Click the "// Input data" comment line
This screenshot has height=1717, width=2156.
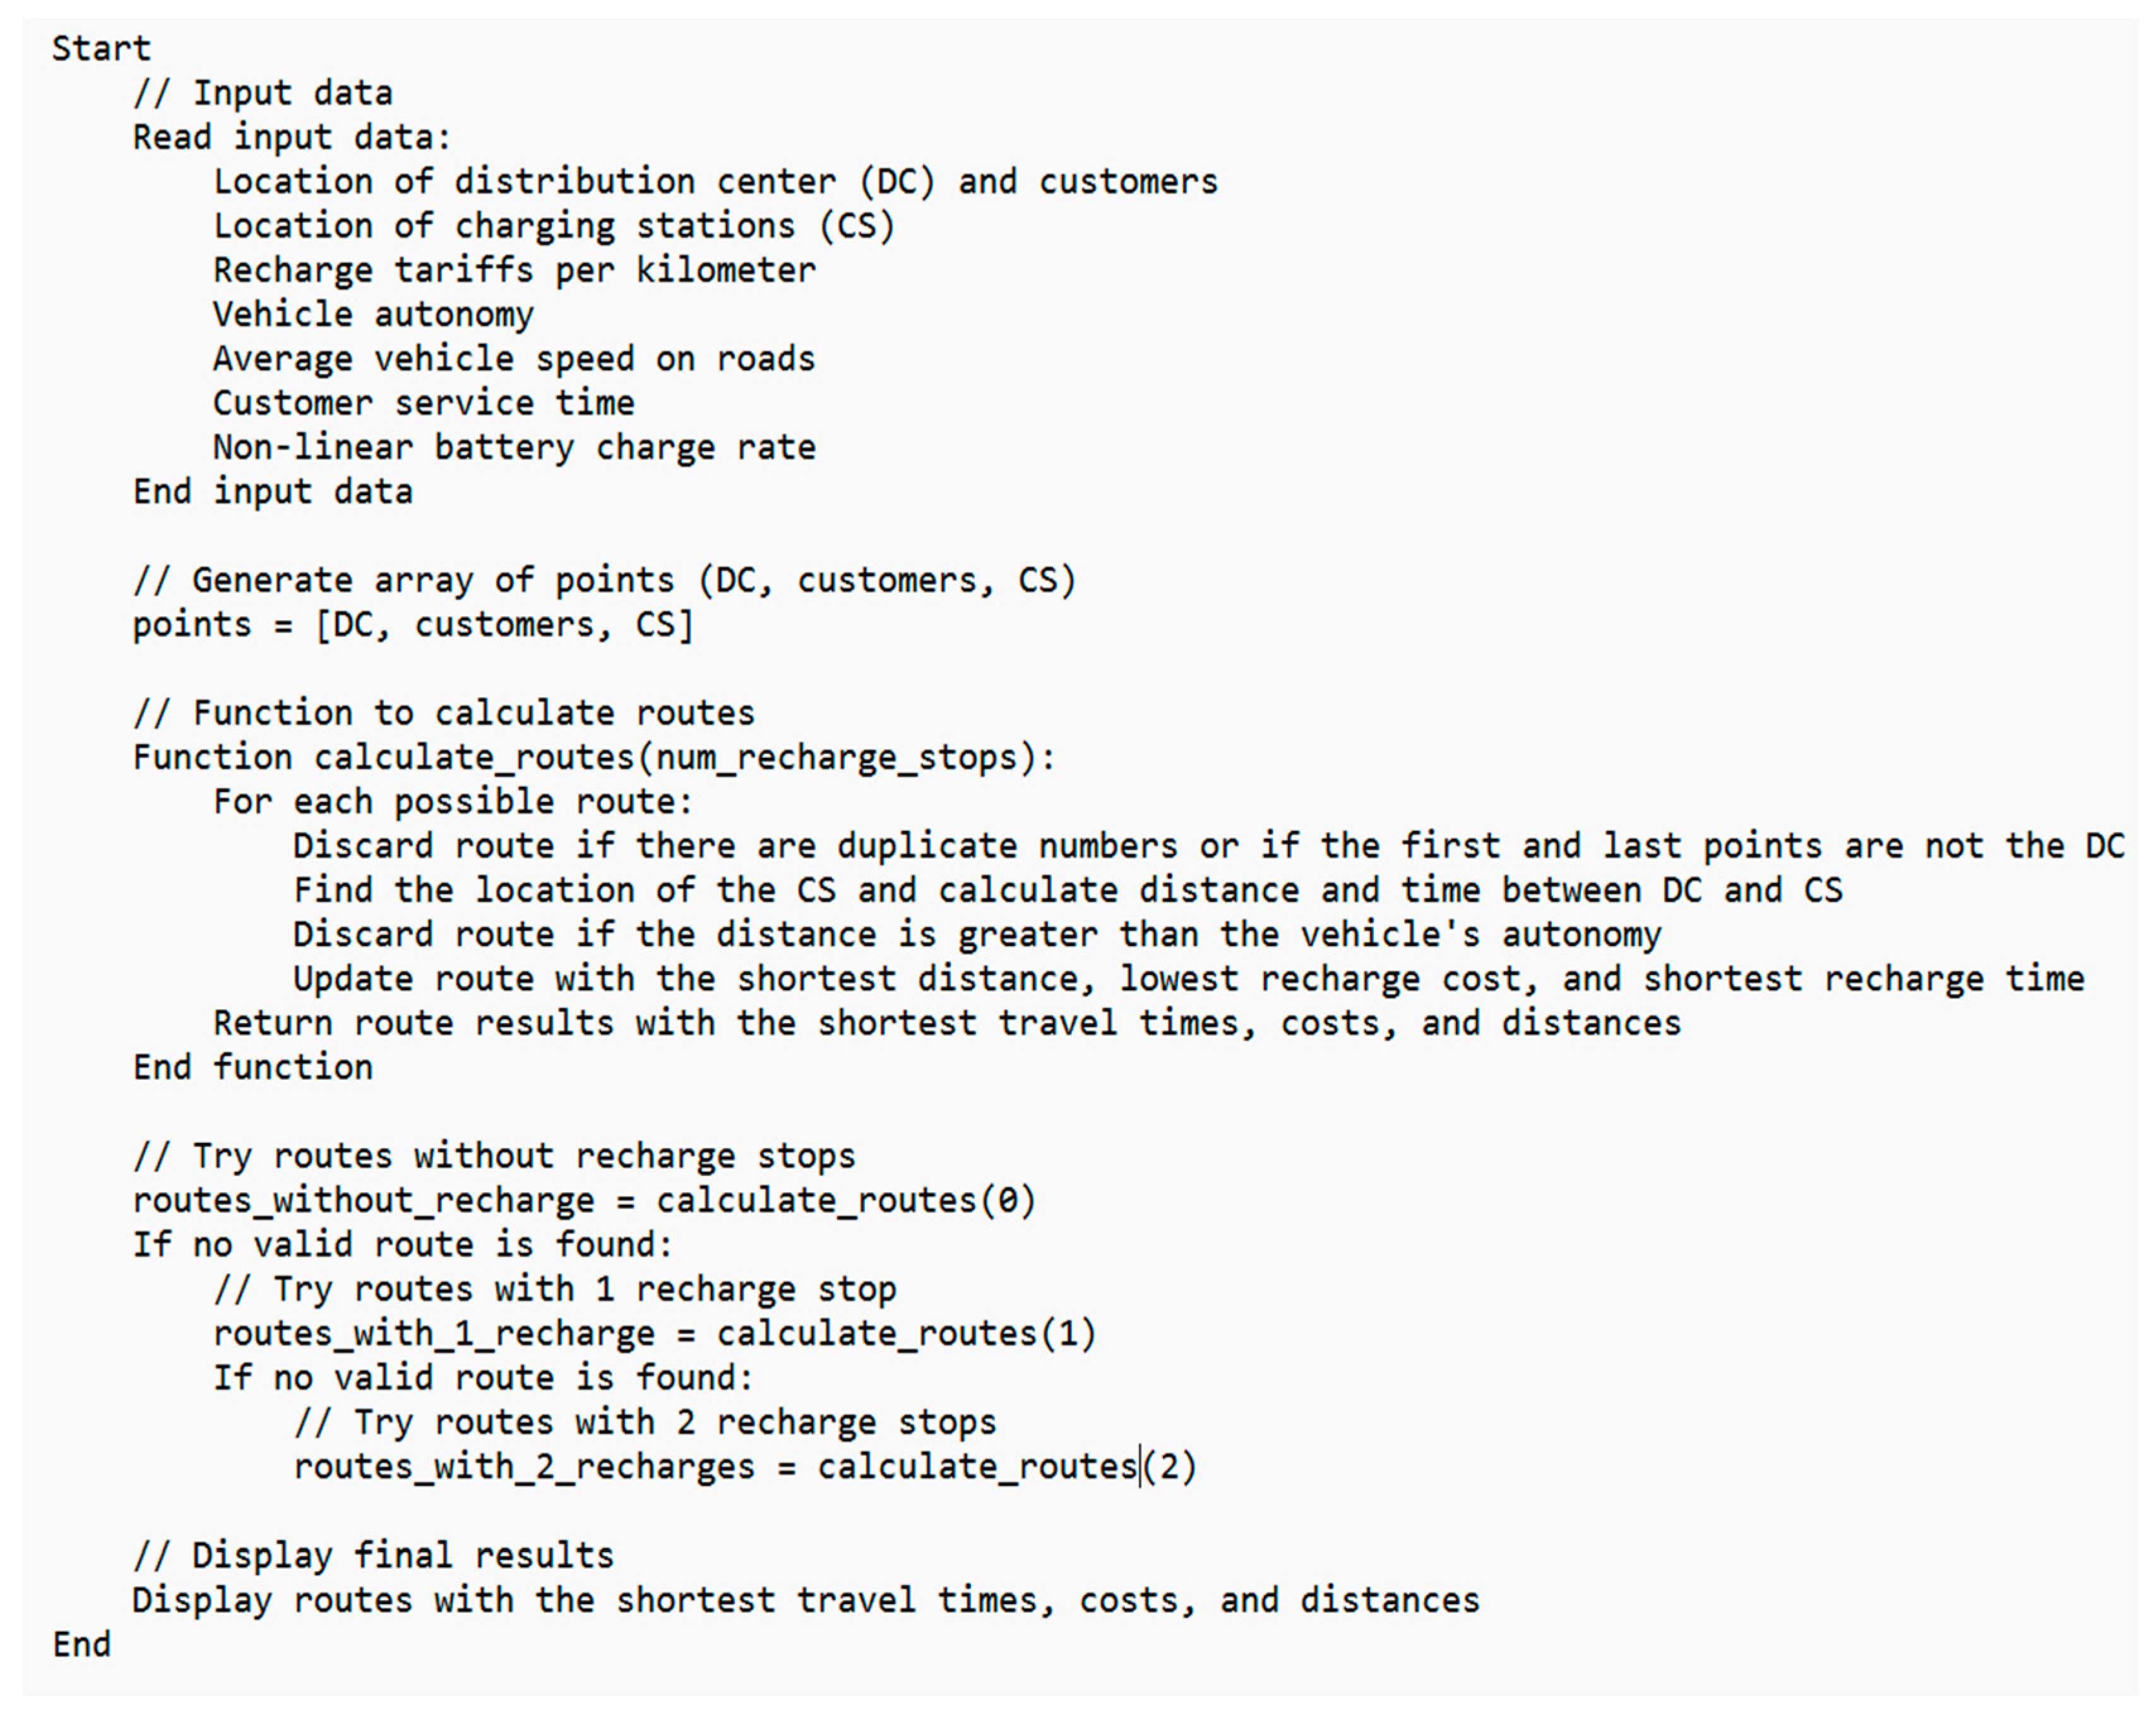(262, 93)
